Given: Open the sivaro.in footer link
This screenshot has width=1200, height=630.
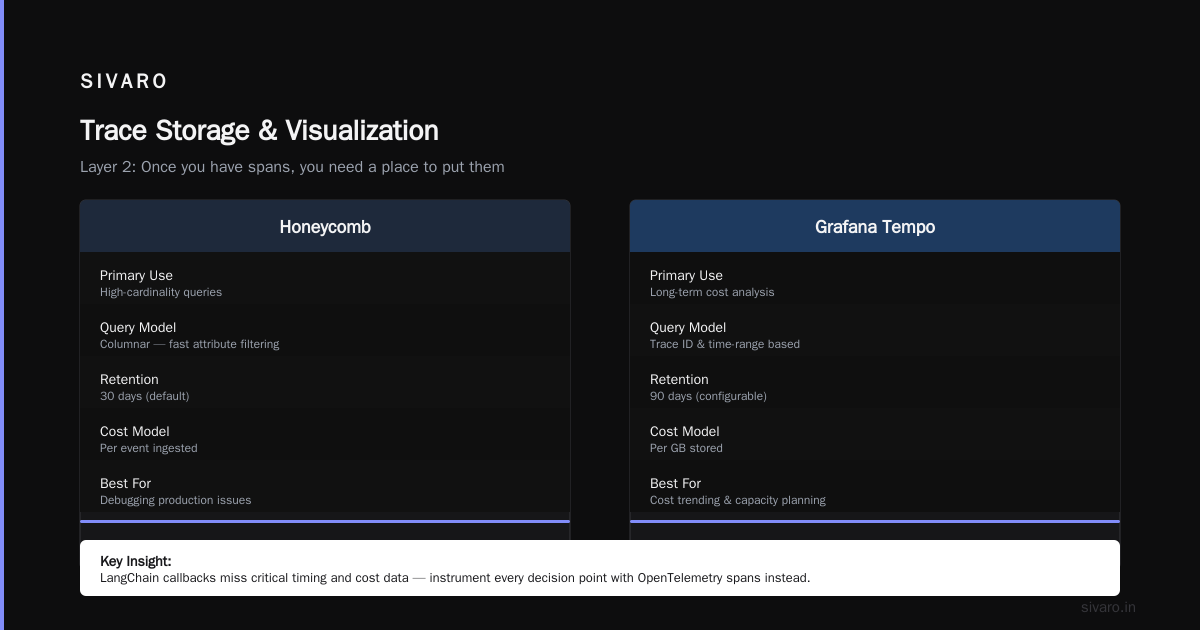Looking at the screenshot, I should [1108, 607].
